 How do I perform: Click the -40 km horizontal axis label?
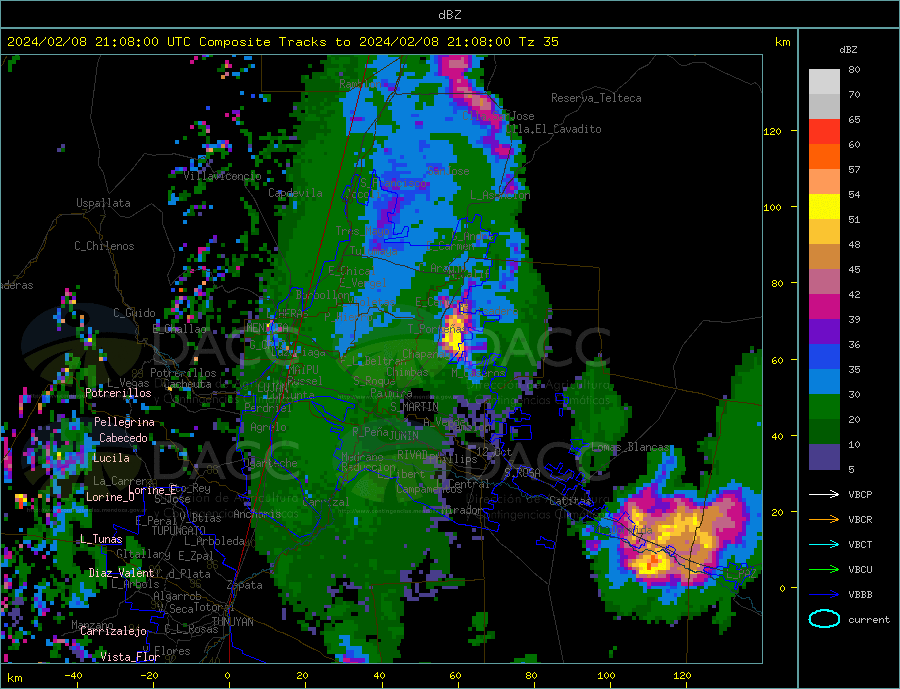click(x=73, y=676)
